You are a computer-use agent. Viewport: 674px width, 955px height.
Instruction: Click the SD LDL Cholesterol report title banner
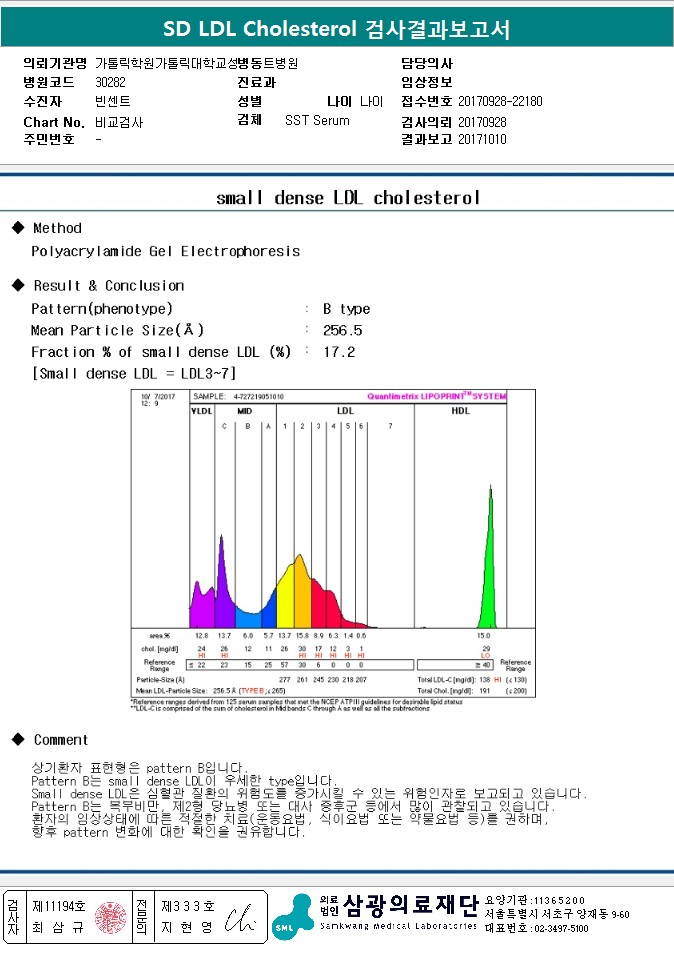point(337,28)
